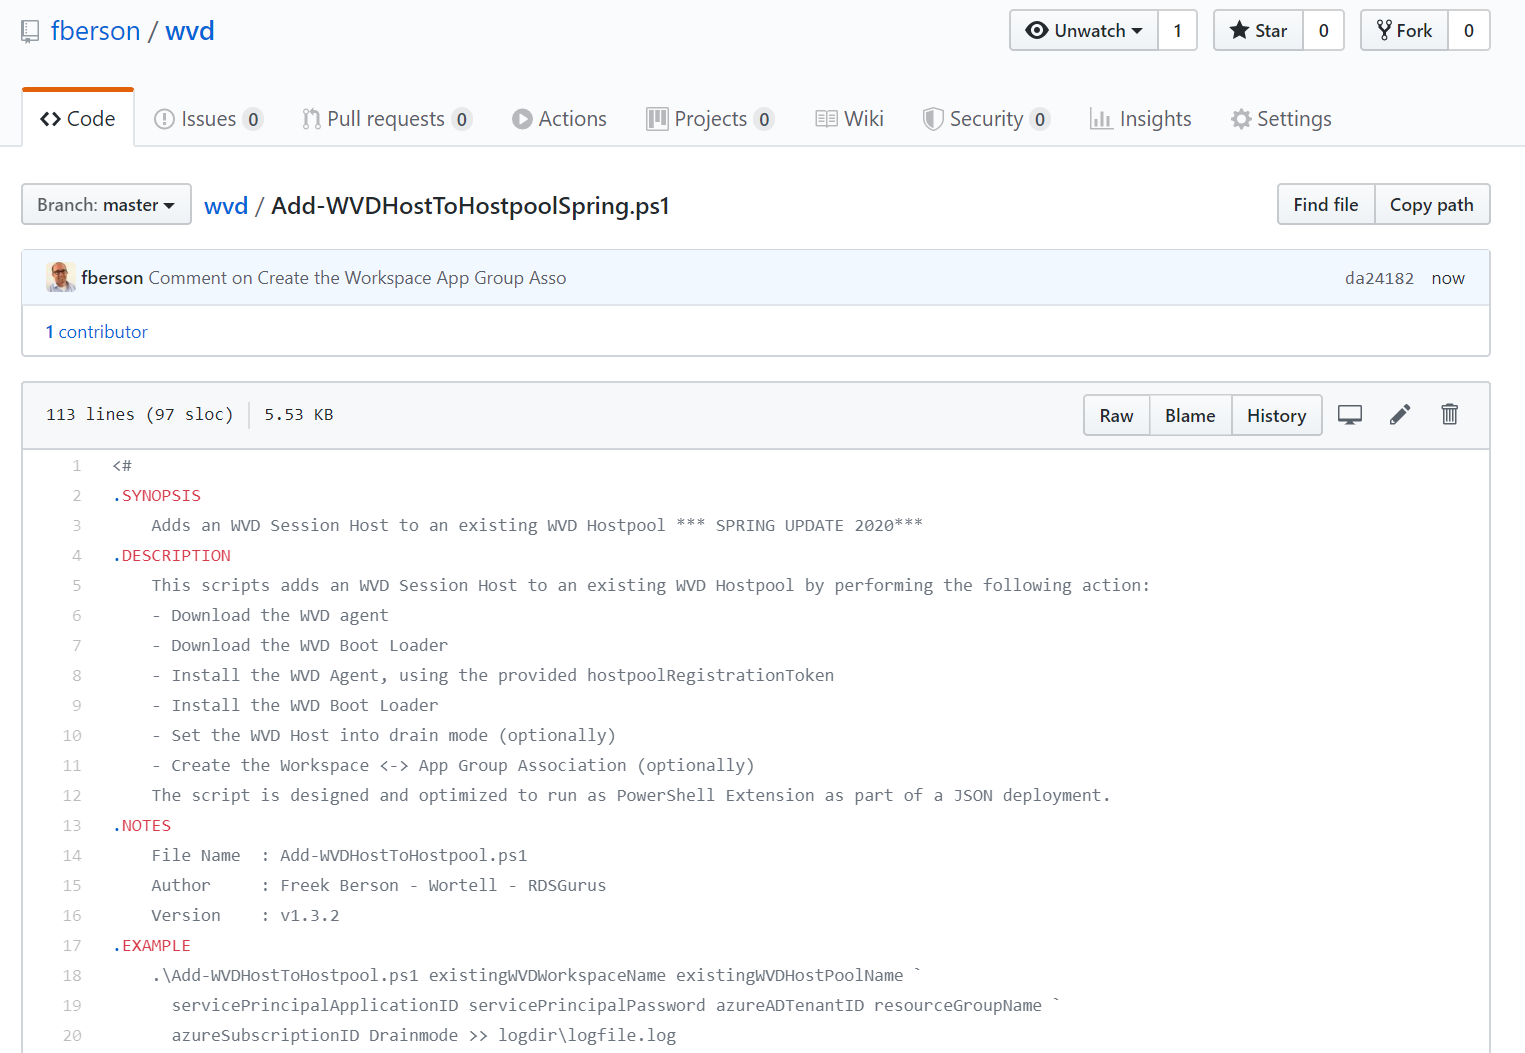
Task: Open the Insights tab
Action: pos(1141,119)
